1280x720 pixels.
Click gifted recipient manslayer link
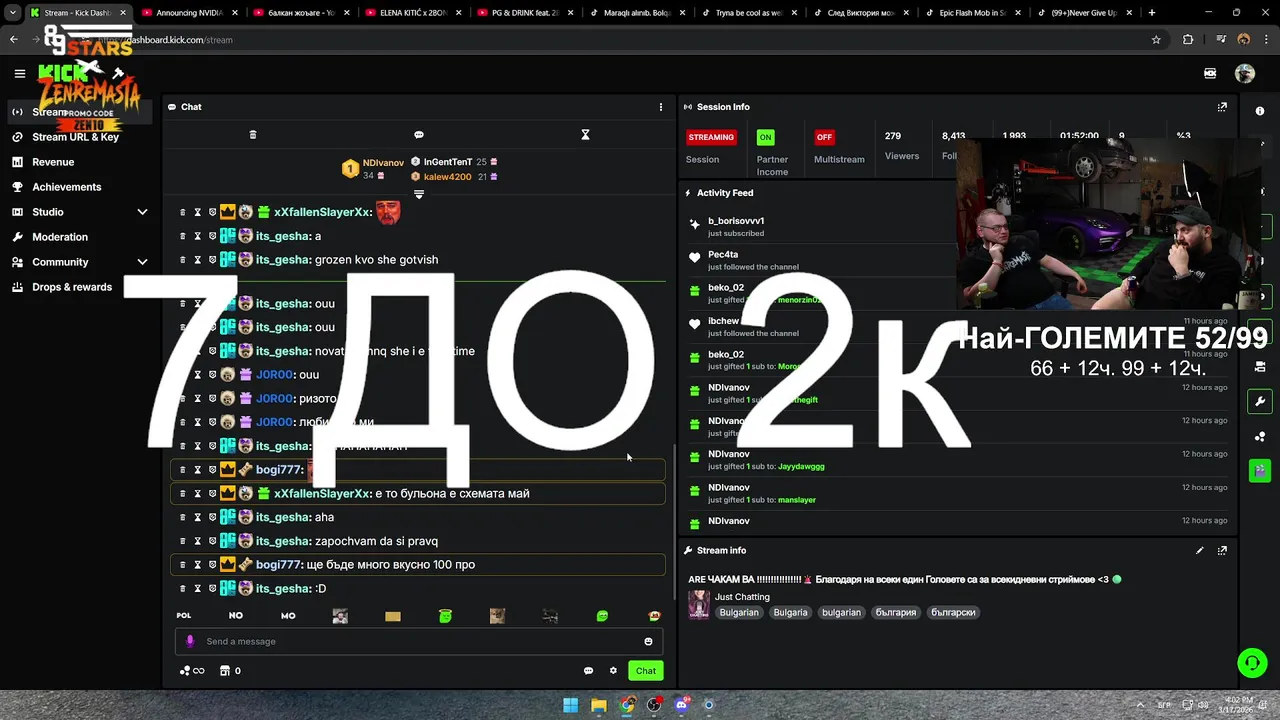click(797, 500)
